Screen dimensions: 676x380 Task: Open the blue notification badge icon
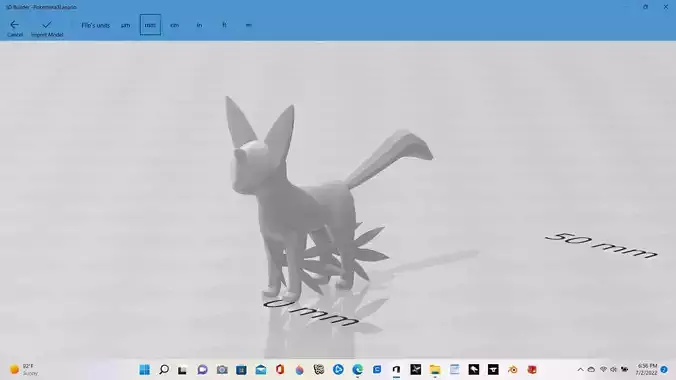[x=664, y=370]
